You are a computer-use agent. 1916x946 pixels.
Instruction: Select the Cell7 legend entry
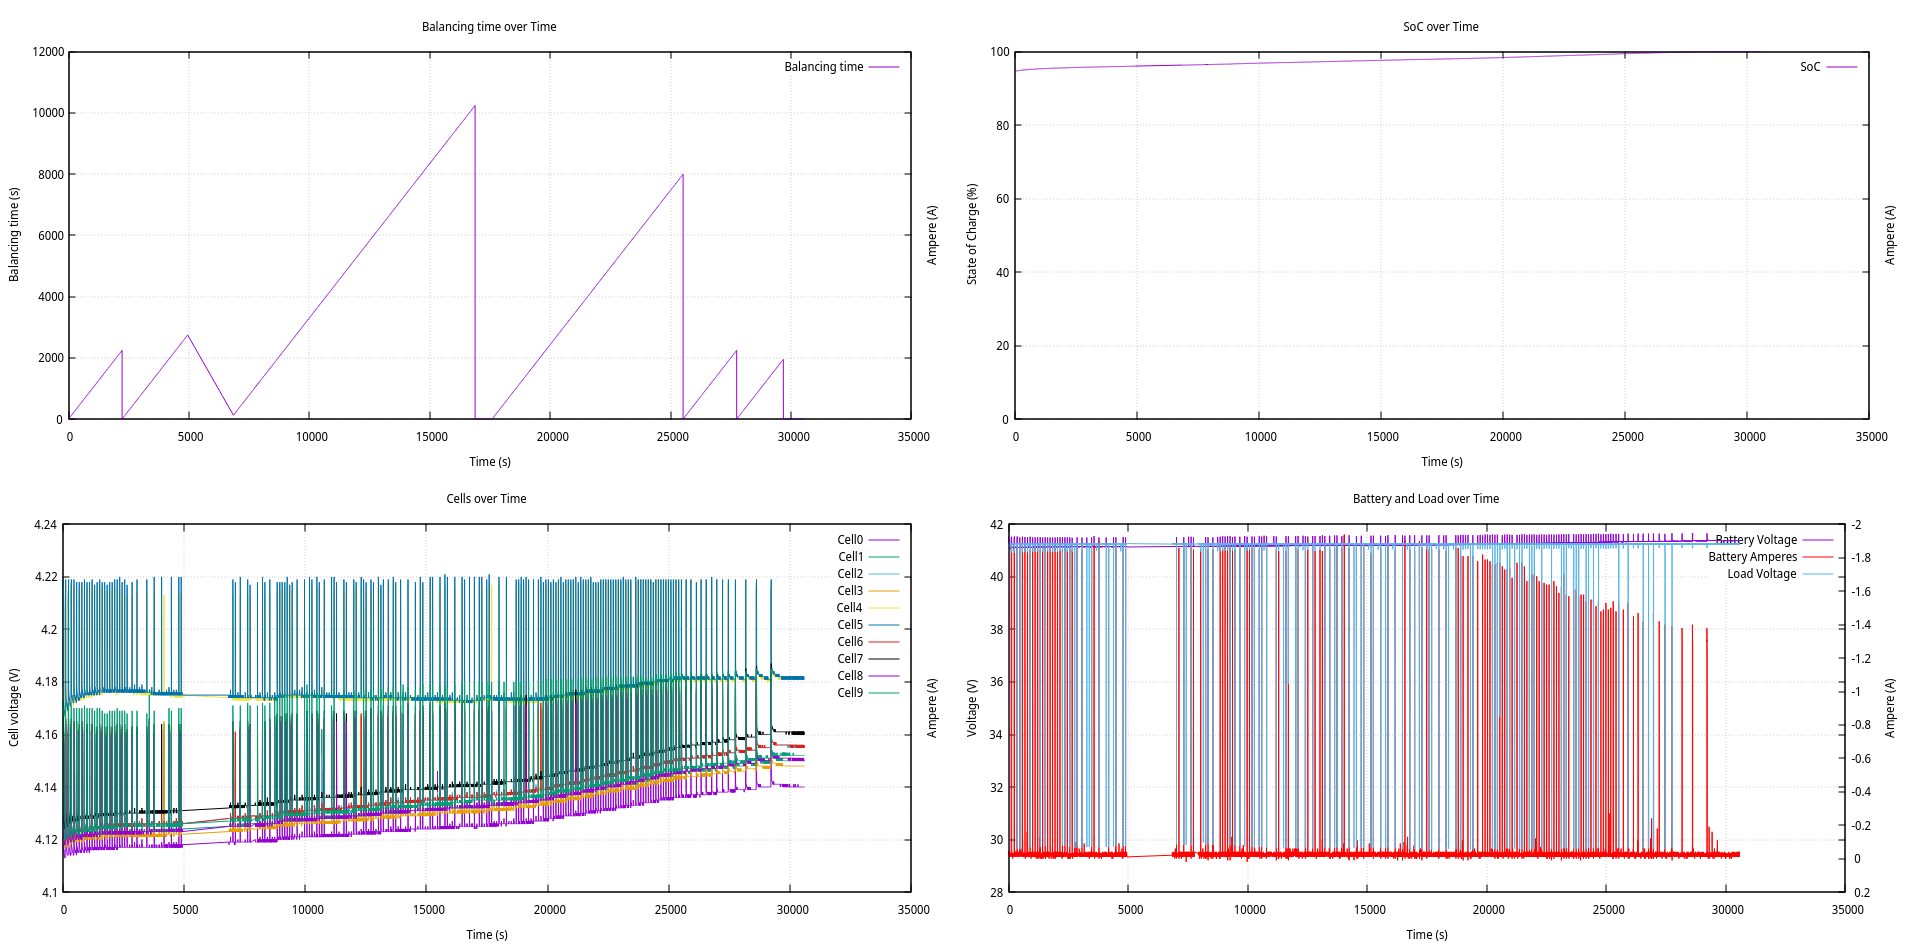(x=850, y=659)
